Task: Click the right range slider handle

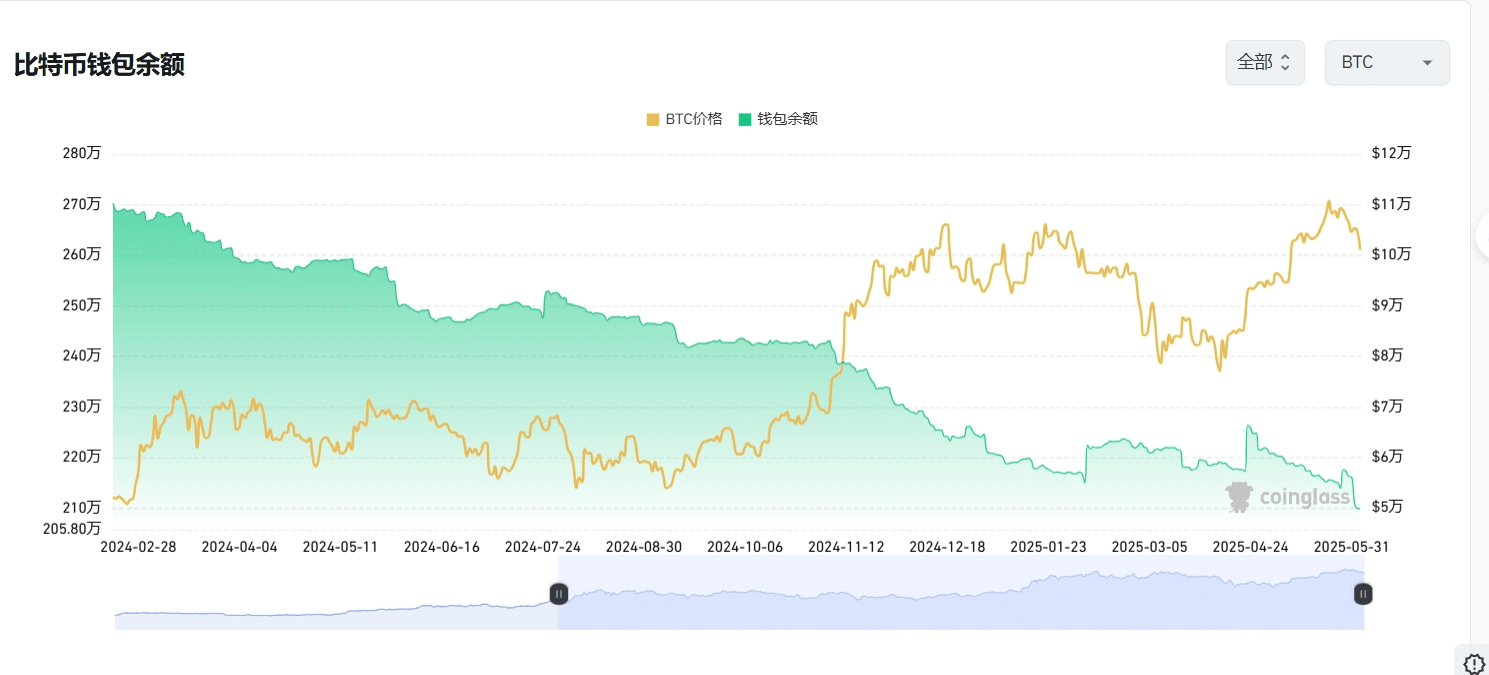Action: click(x=1363, y=594)
